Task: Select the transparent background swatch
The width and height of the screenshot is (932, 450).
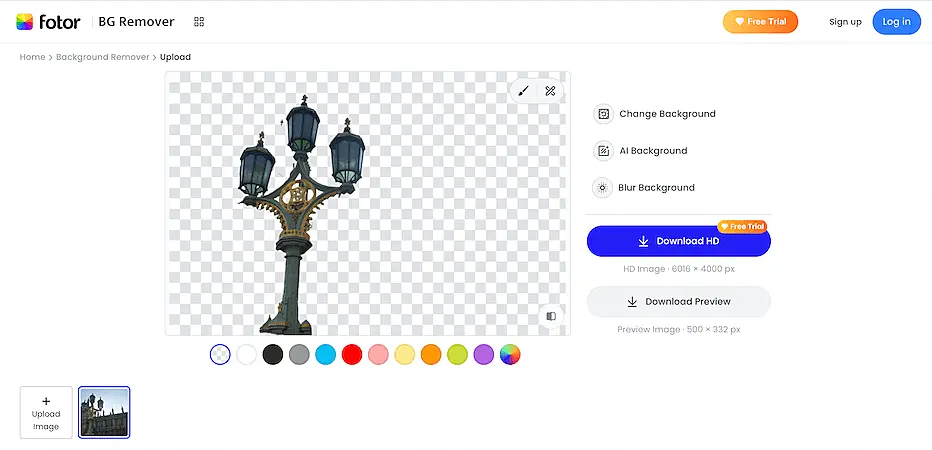Action: pyautogui.click(x=220, y=355)
